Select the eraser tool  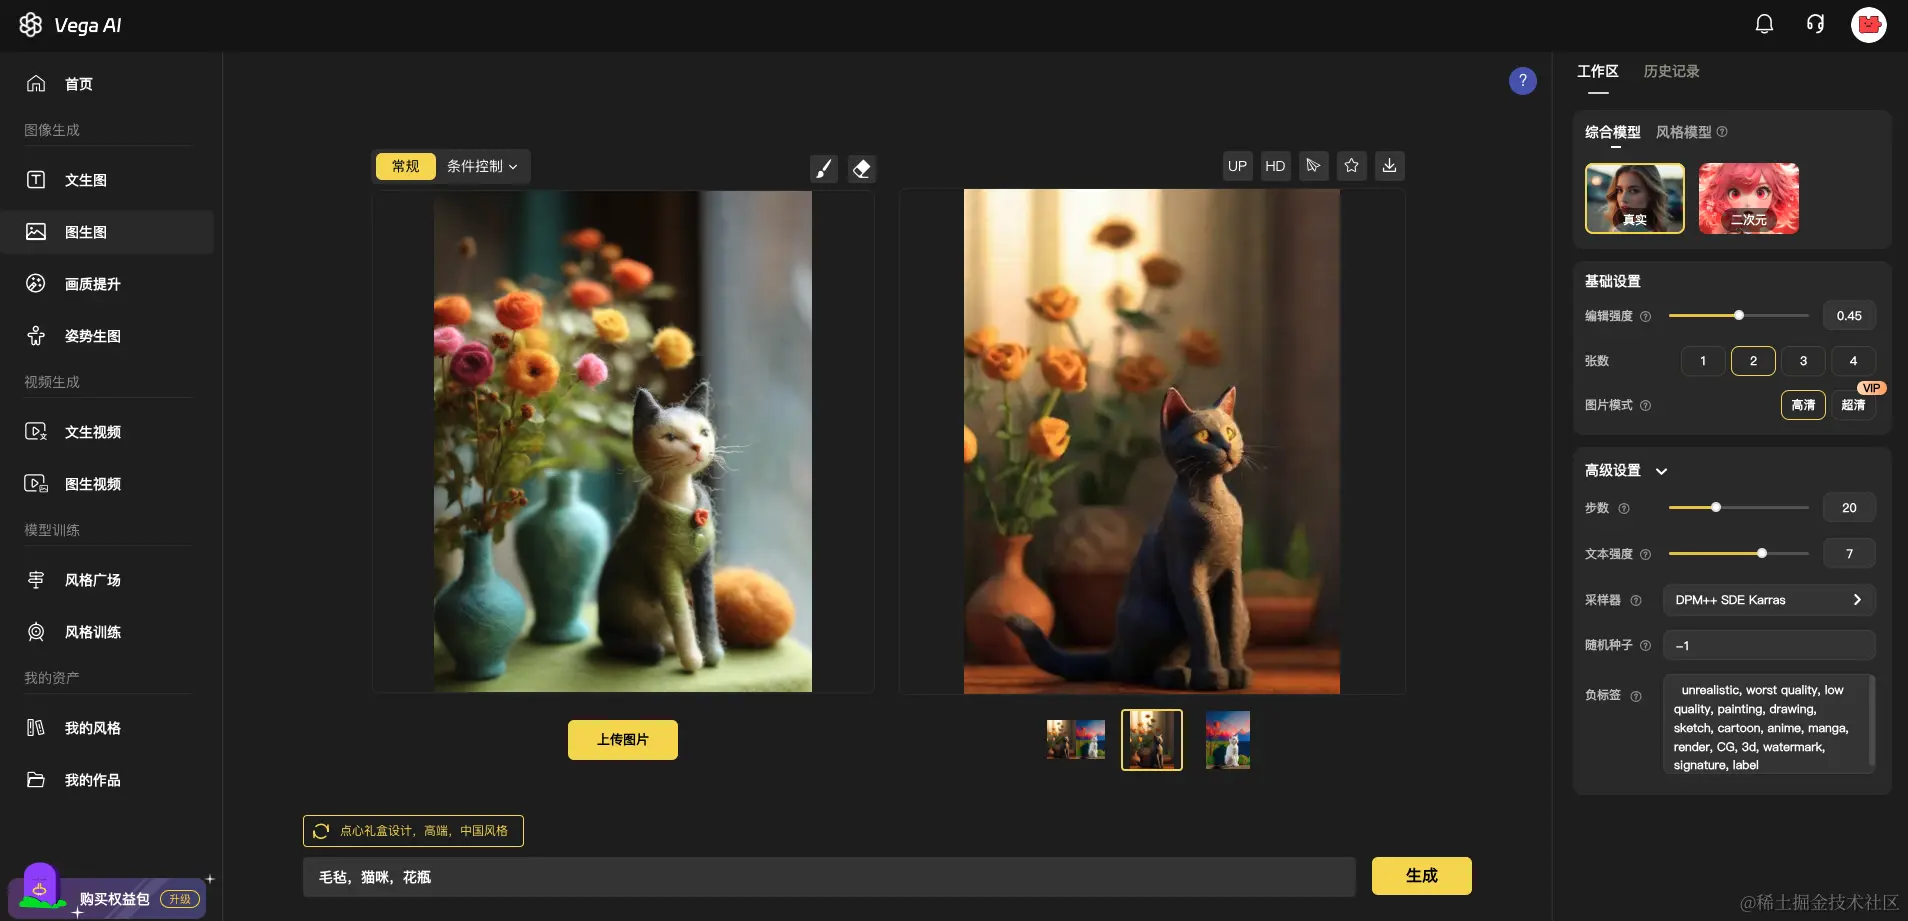coord(862,169)
